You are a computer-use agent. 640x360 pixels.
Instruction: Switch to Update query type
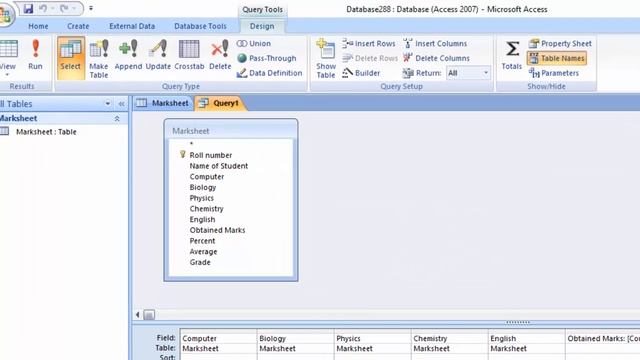158,55
